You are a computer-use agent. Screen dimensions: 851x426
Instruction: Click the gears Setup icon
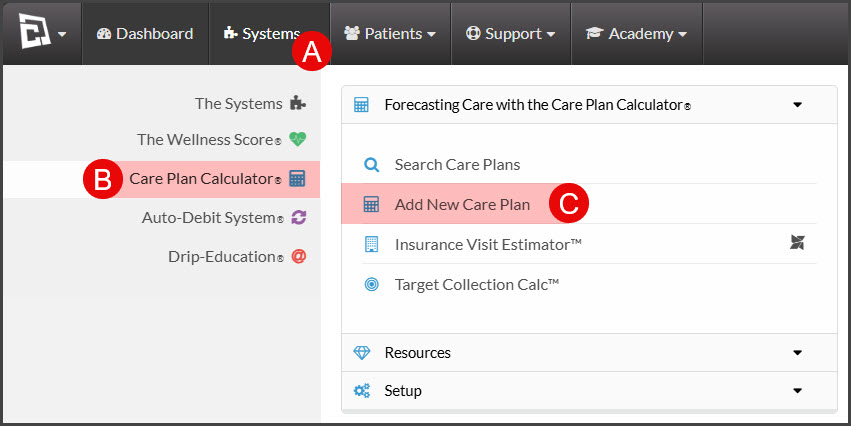pos(361,390)
